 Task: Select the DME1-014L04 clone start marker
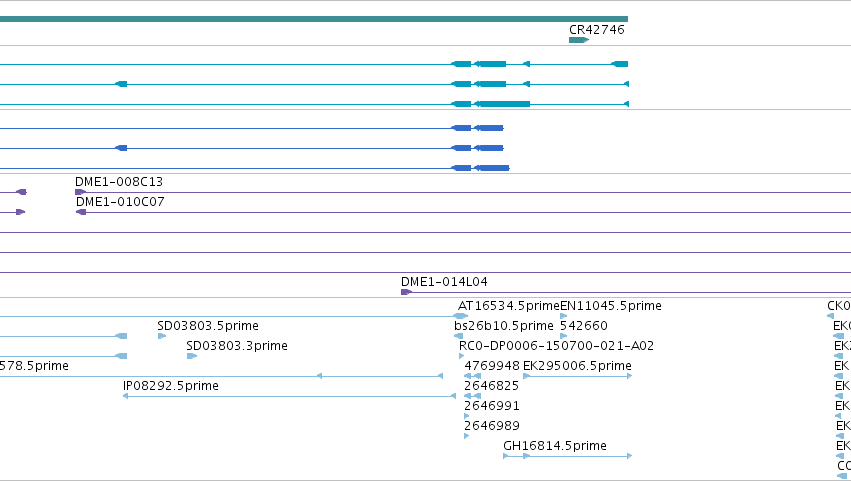407,292
